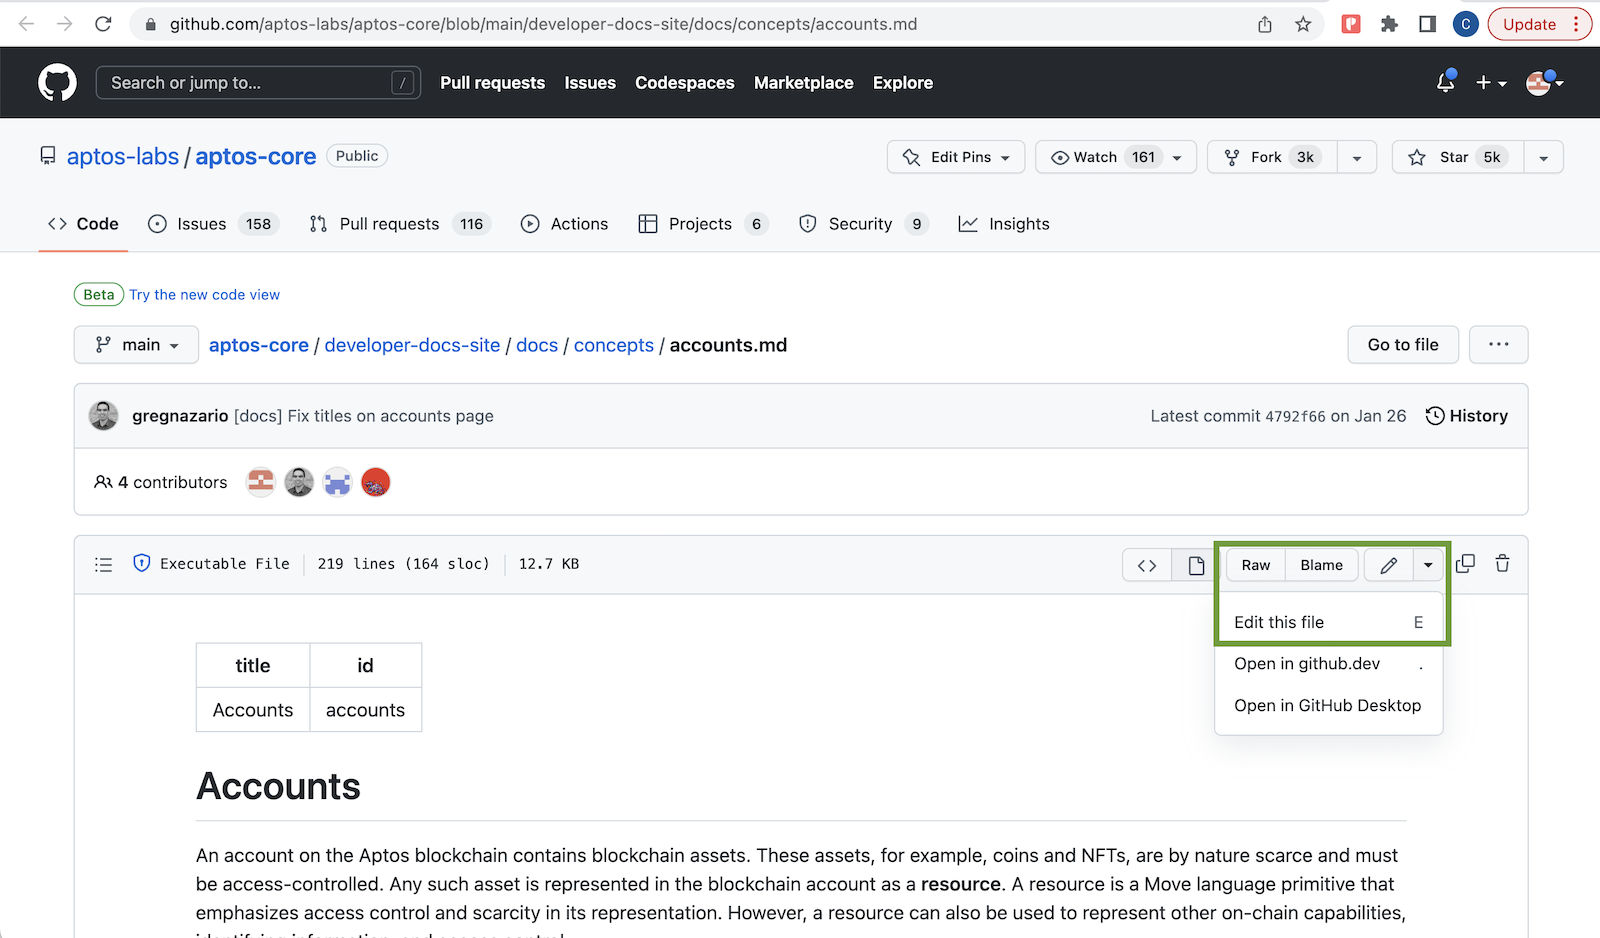Show source code view of file
The height and width of the screenshot is (938, 1600).
click(1147, 565)
